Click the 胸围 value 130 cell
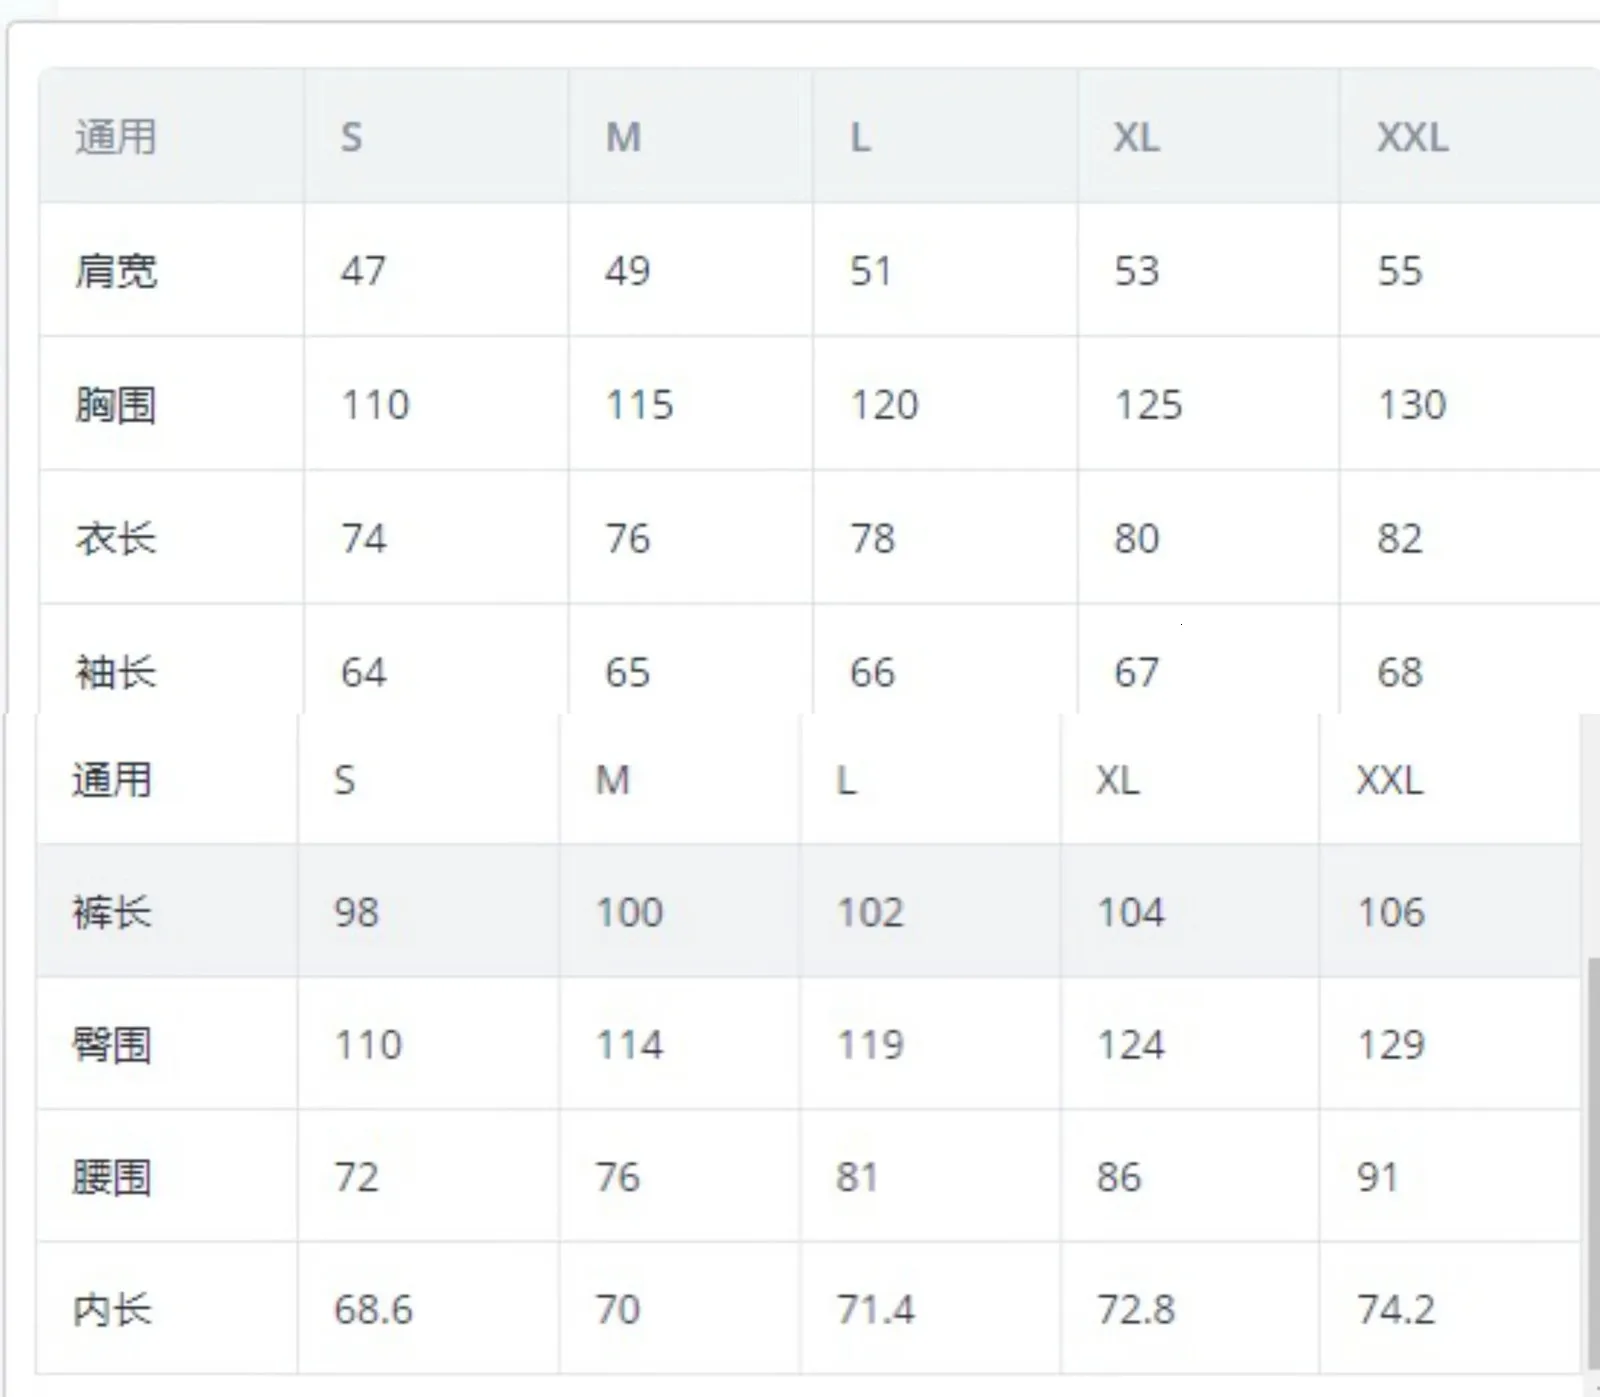This screenshot has width=1600, height=1397. (x=1412, y=405)
